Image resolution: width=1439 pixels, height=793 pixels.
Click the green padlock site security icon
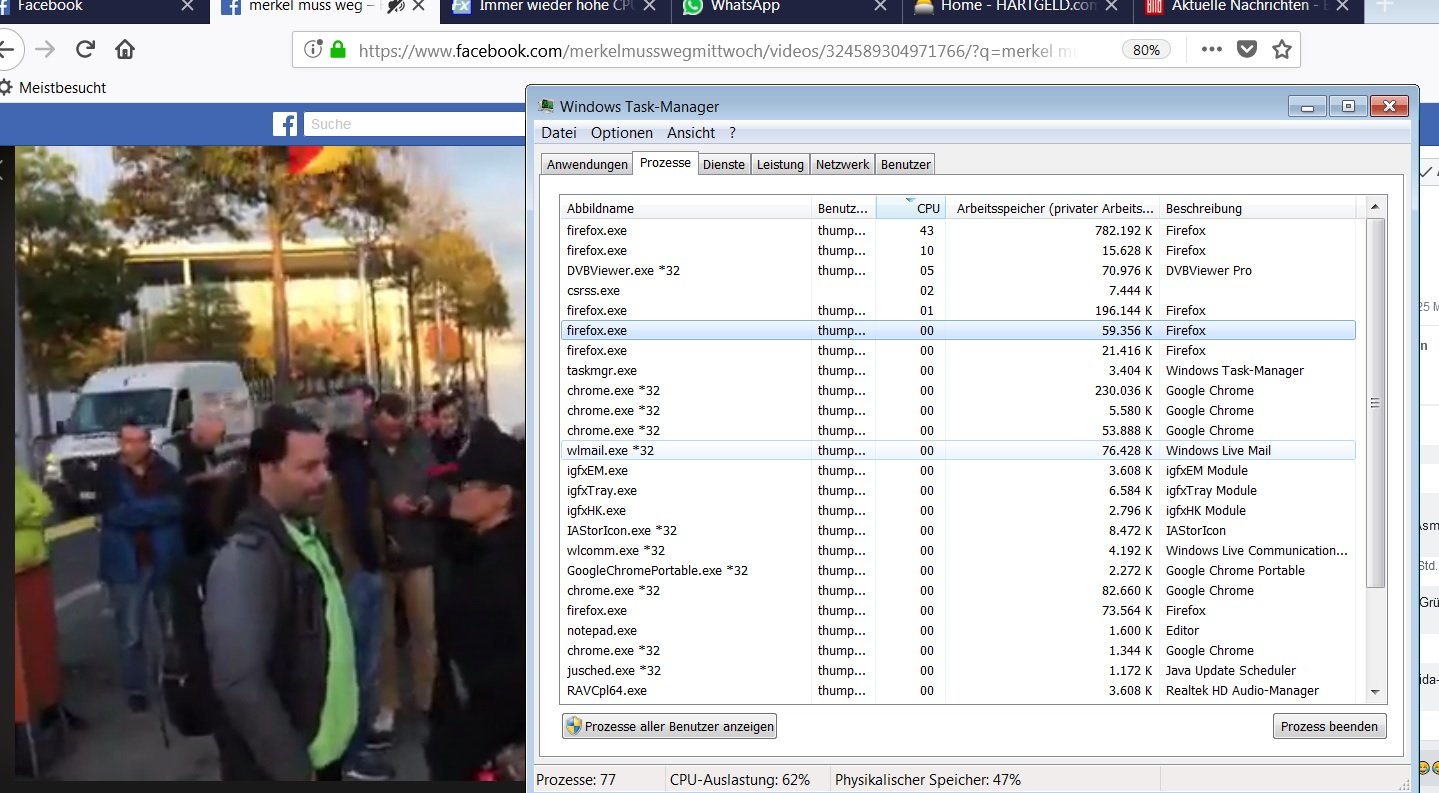(338, 50)
